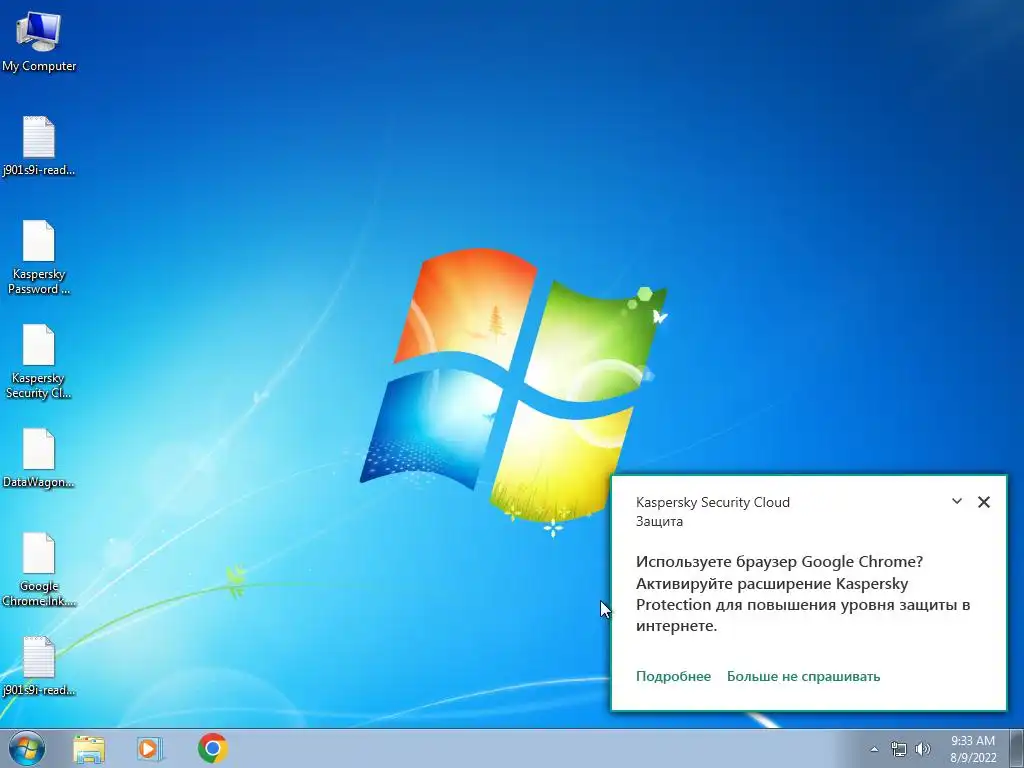1024x768 pixels.
Task: Show hidden system tray icons arrow
Action: 874,749
